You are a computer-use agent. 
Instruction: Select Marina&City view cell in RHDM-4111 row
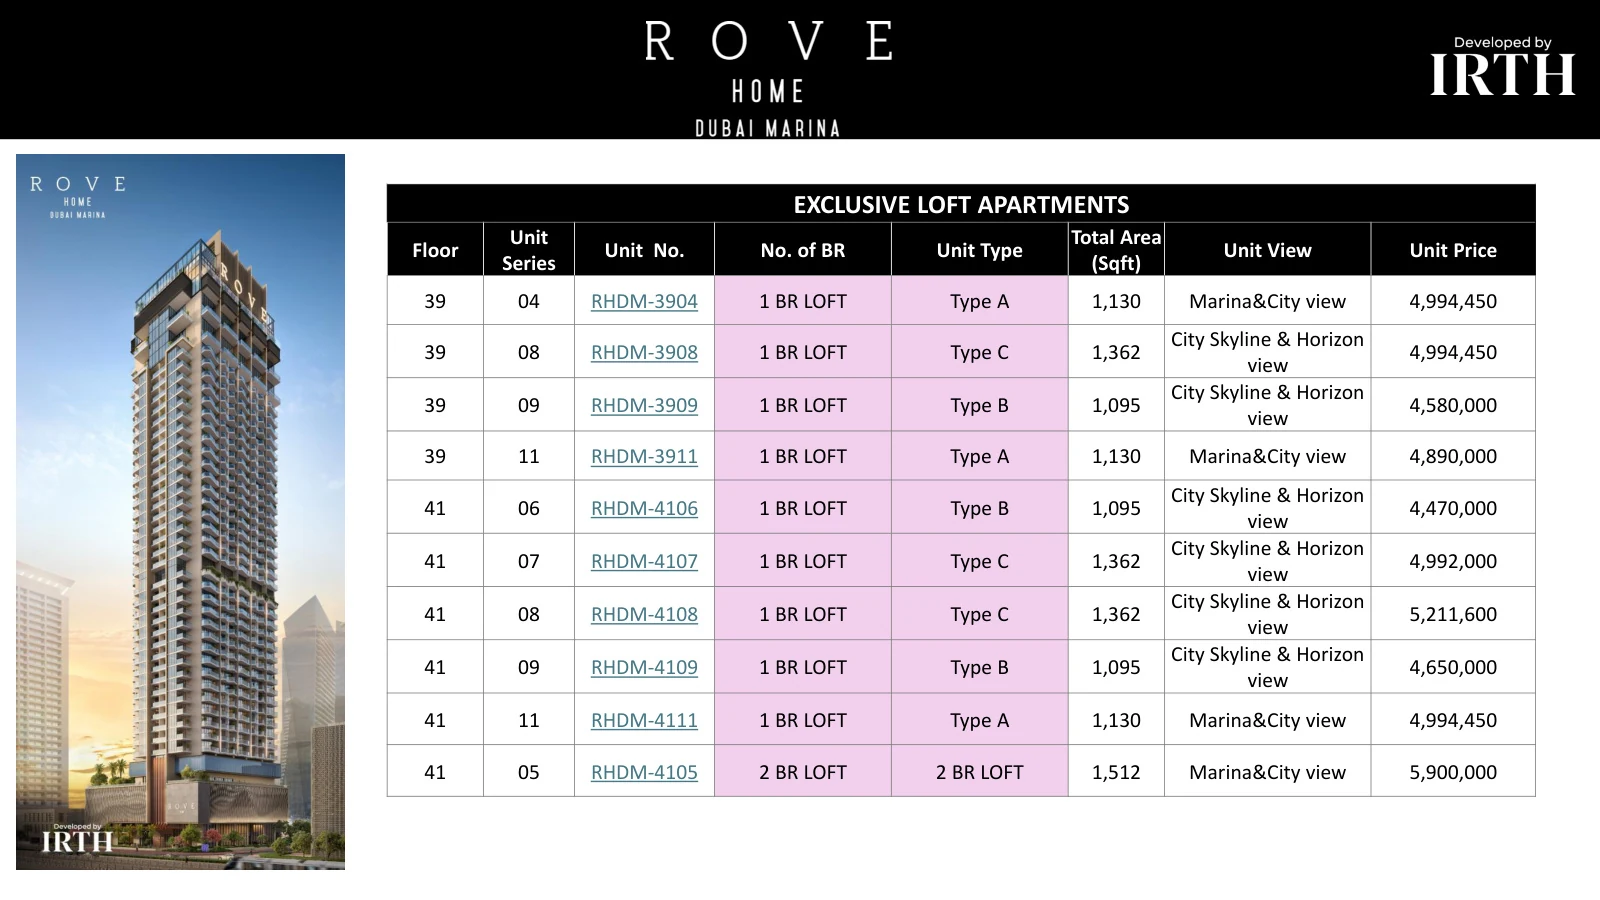click(1267, 720)
